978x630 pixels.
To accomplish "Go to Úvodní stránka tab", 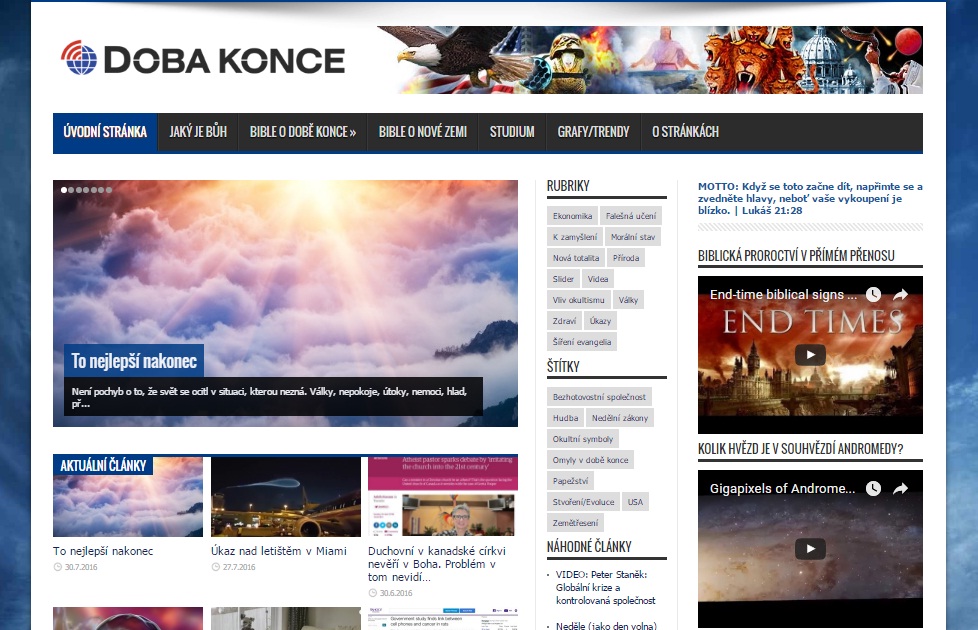I will (x=105, y=132).
